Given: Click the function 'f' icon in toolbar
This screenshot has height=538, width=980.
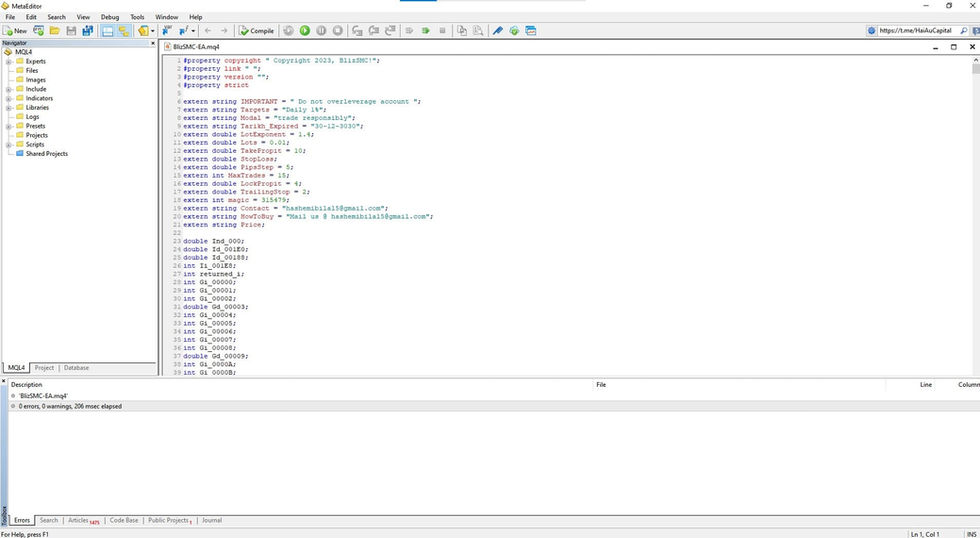Looking at the screenshot, I should click(x=184, y=31).
